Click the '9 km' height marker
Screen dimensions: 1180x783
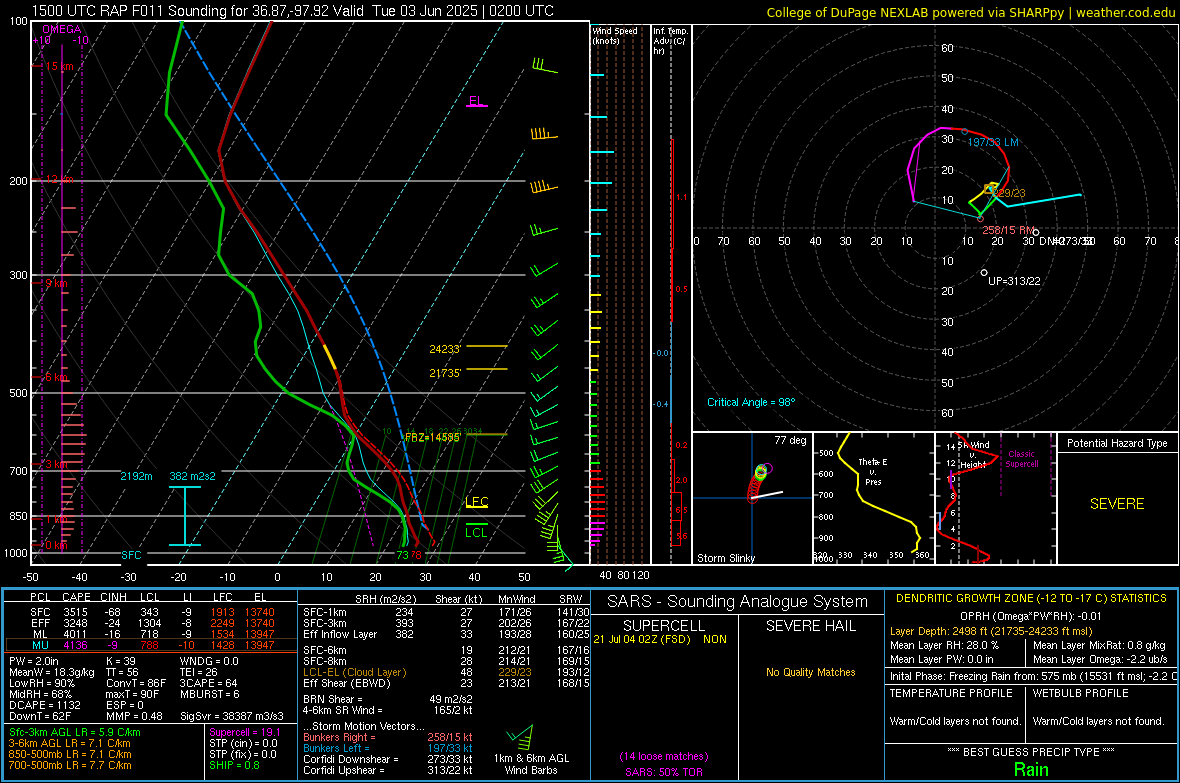[56, 284]
